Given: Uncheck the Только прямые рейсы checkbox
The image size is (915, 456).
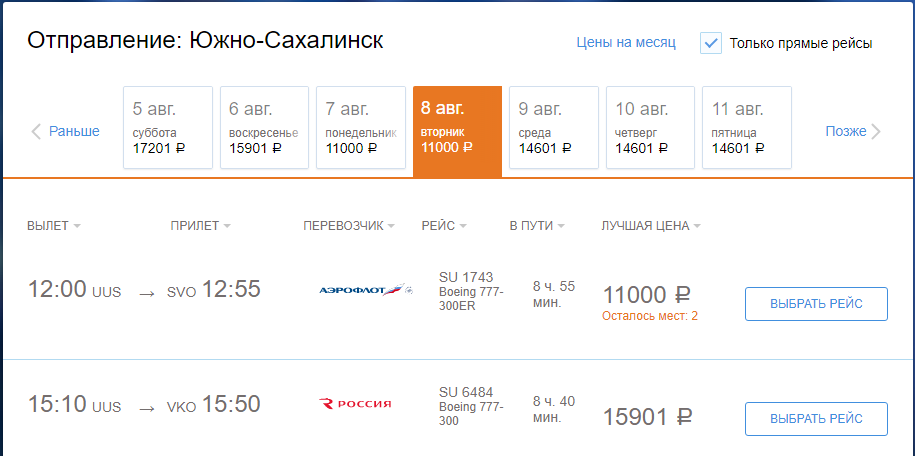Looking at the screenshot, I should click(x=711, y=43).
